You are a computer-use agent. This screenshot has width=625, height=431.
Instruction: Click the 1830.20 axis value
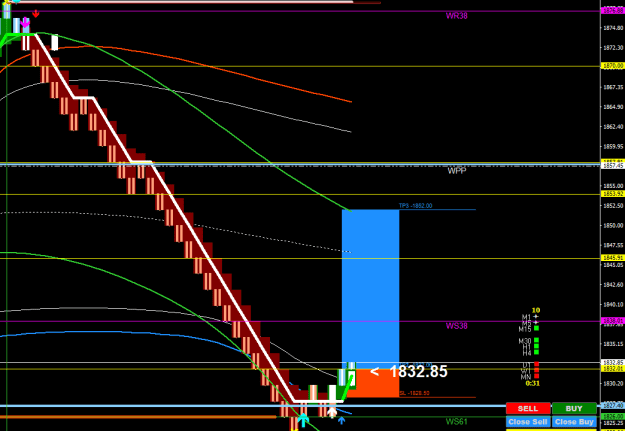tap(613, 383)
